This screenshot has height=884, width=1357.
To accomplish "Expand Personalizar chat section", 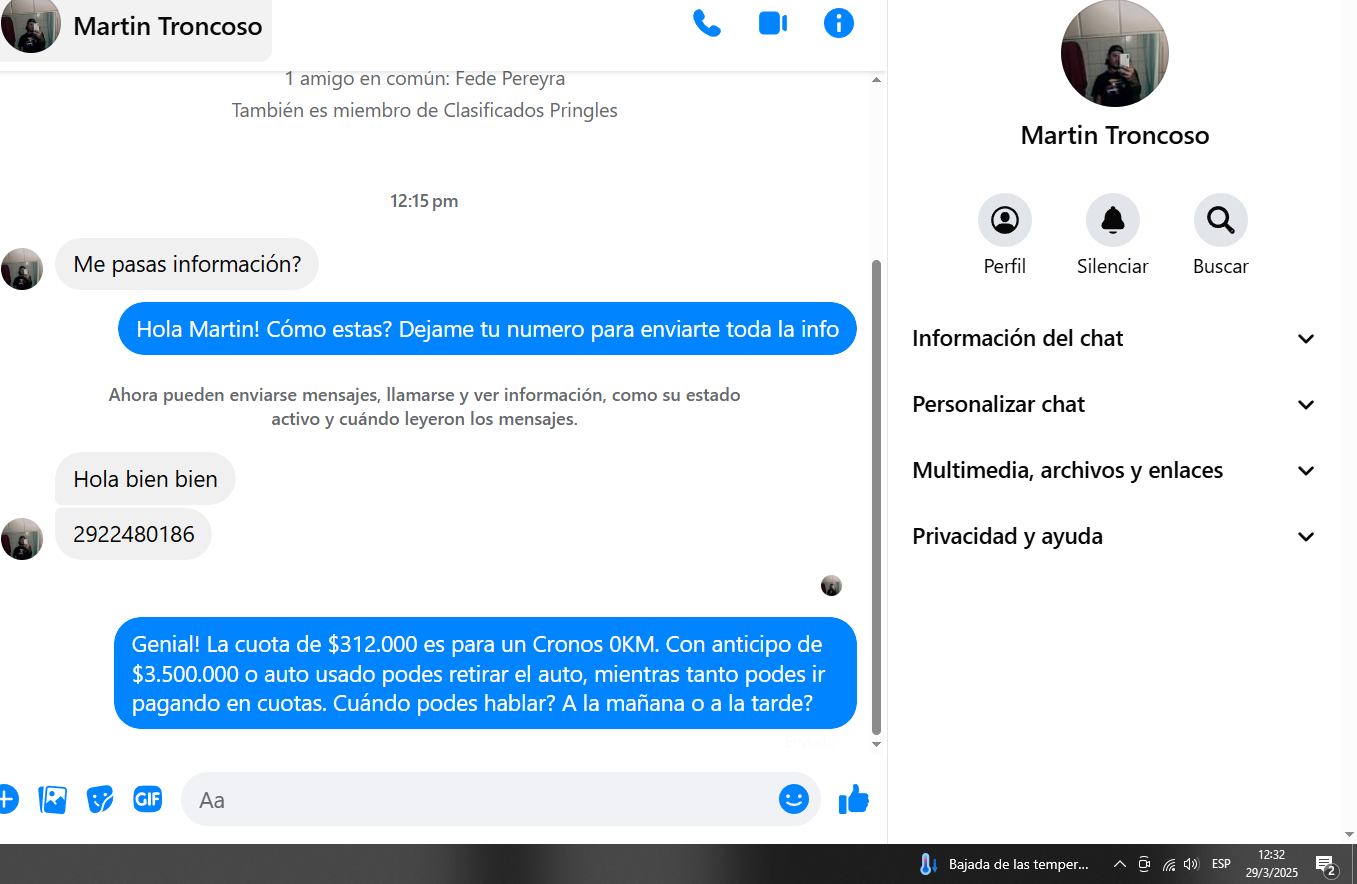I will 1114,404.
